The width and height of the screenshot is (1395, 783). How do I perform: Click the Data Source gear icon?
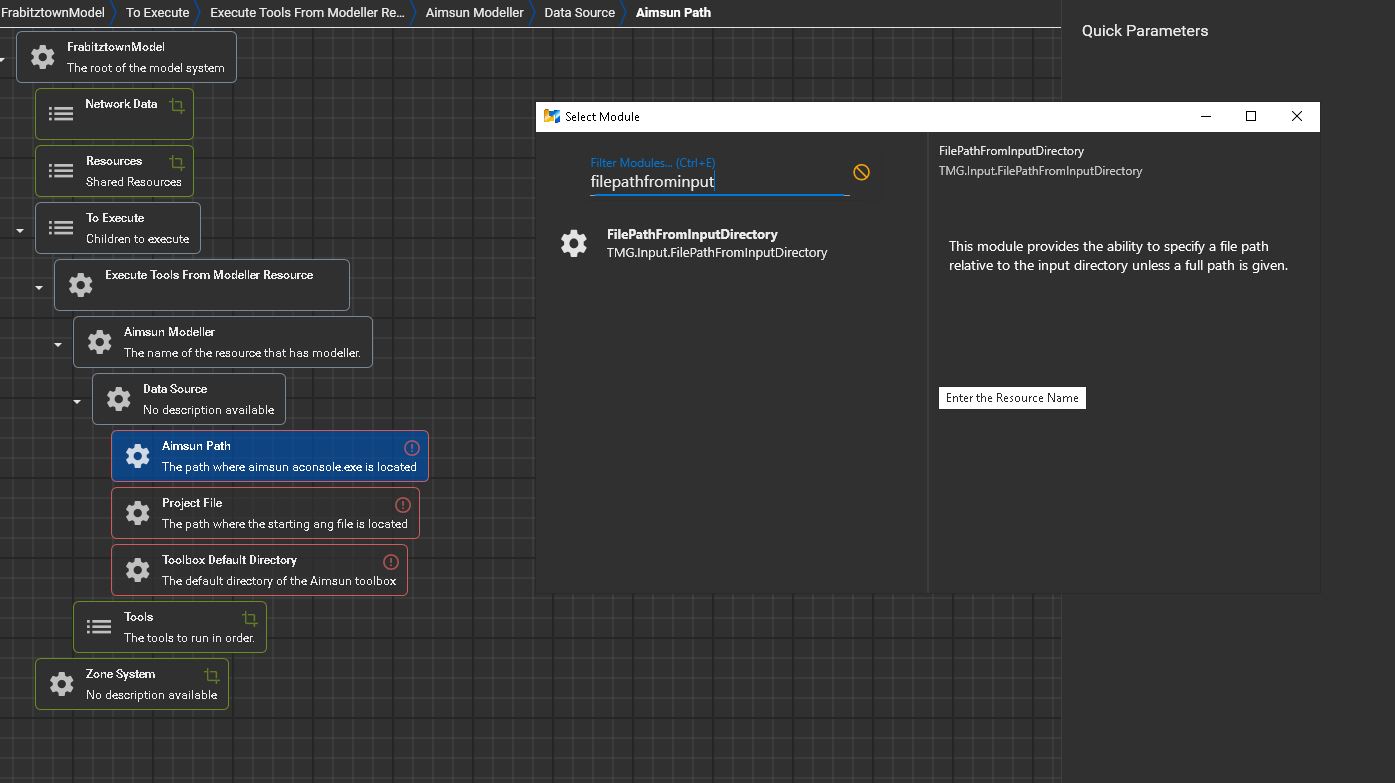(x=119, y=399)
